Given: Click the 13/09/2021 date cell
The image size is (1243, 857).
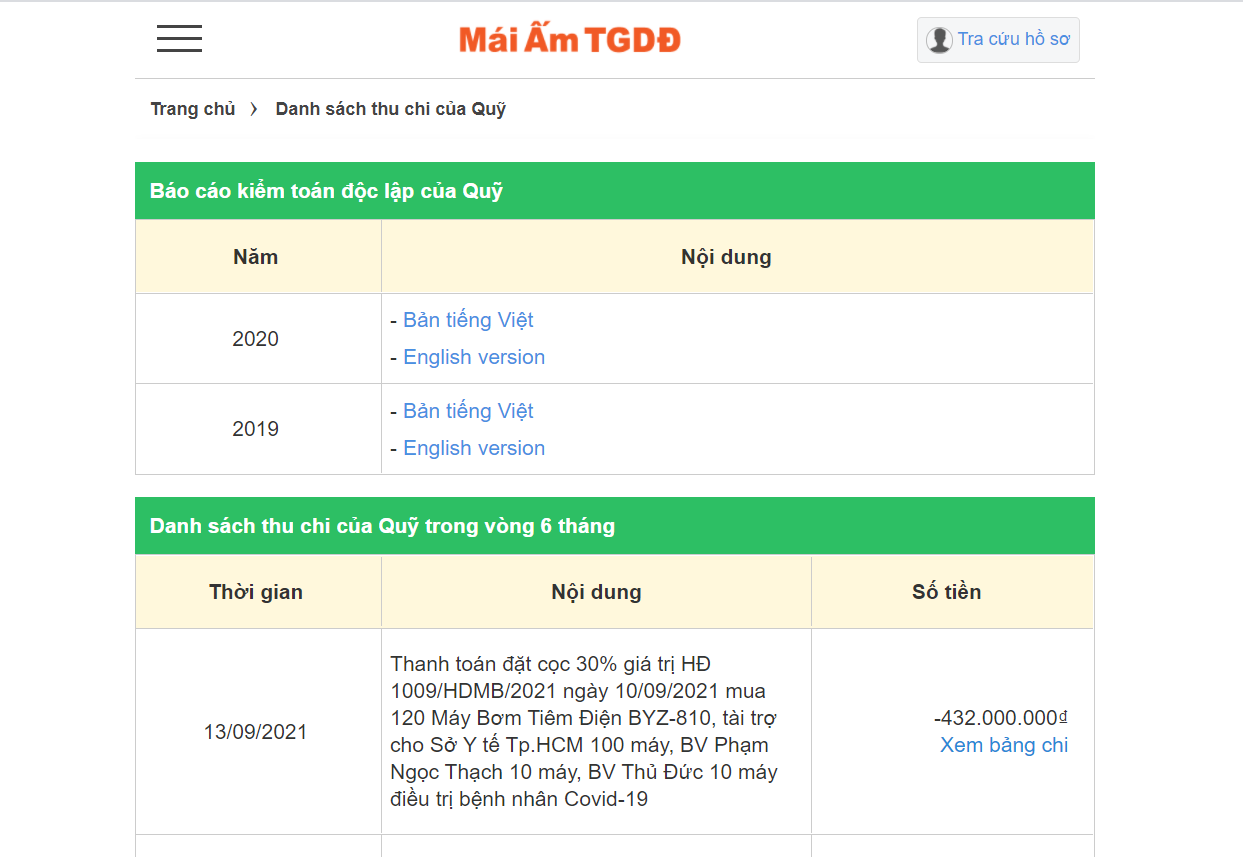Looking at the screenshot, I should point(255,731).
